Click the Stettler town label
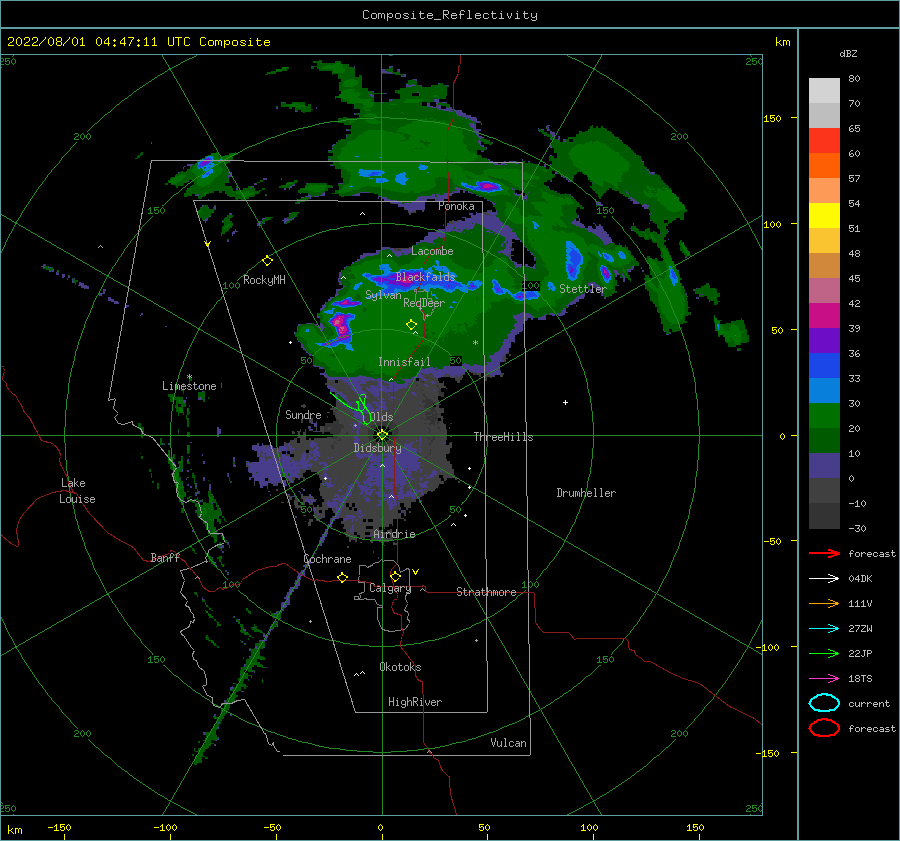The width and height of the screenshot is (900, 841). click(x=583, y=289)
